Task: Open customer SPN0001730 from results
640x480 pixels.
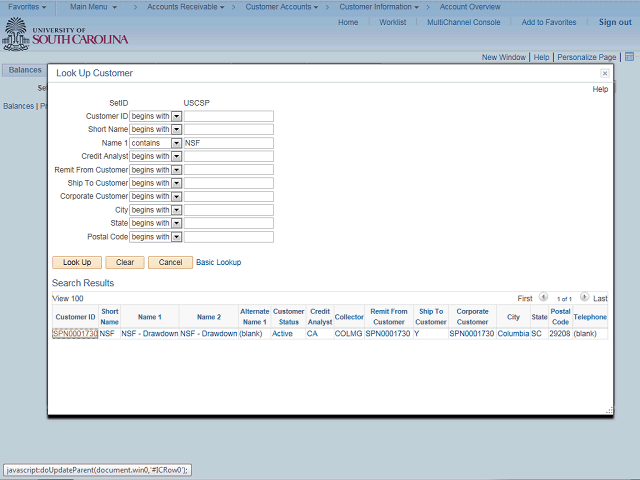Action: pyautogui.click(x=75, y=334)
